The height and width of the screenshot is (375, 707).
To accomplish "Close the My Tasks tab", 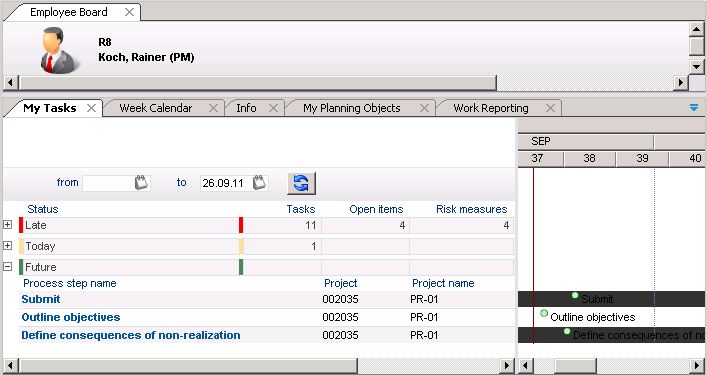I will point(92,108).
